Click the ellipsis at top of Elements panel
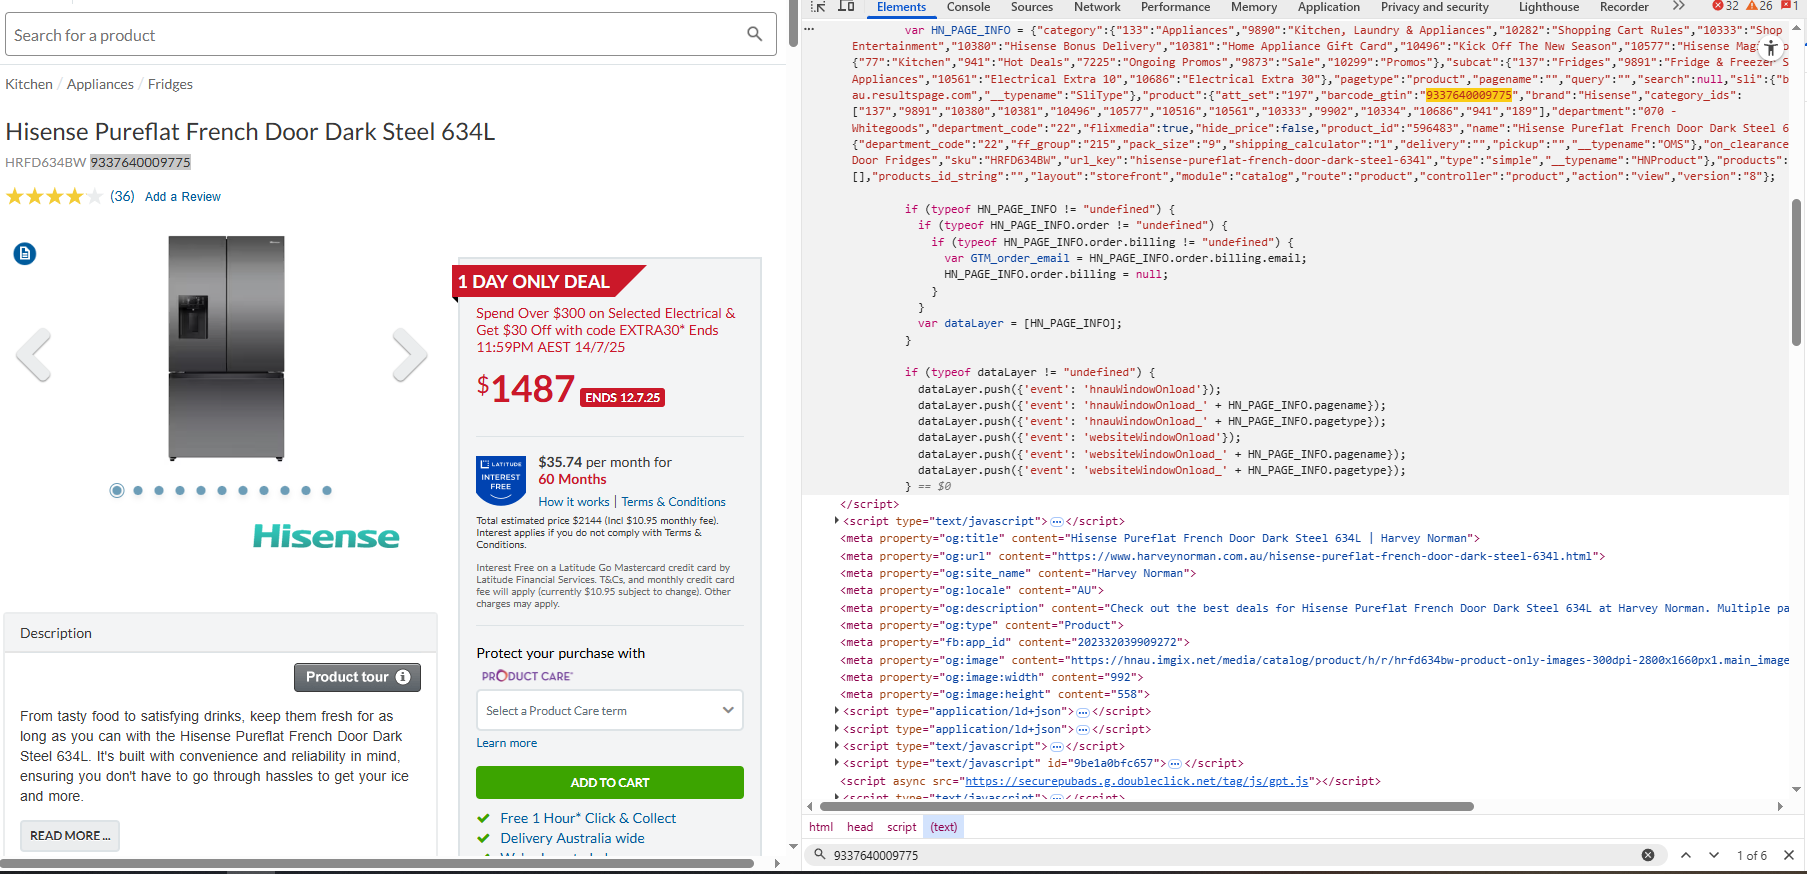 [x=809, y=30]
